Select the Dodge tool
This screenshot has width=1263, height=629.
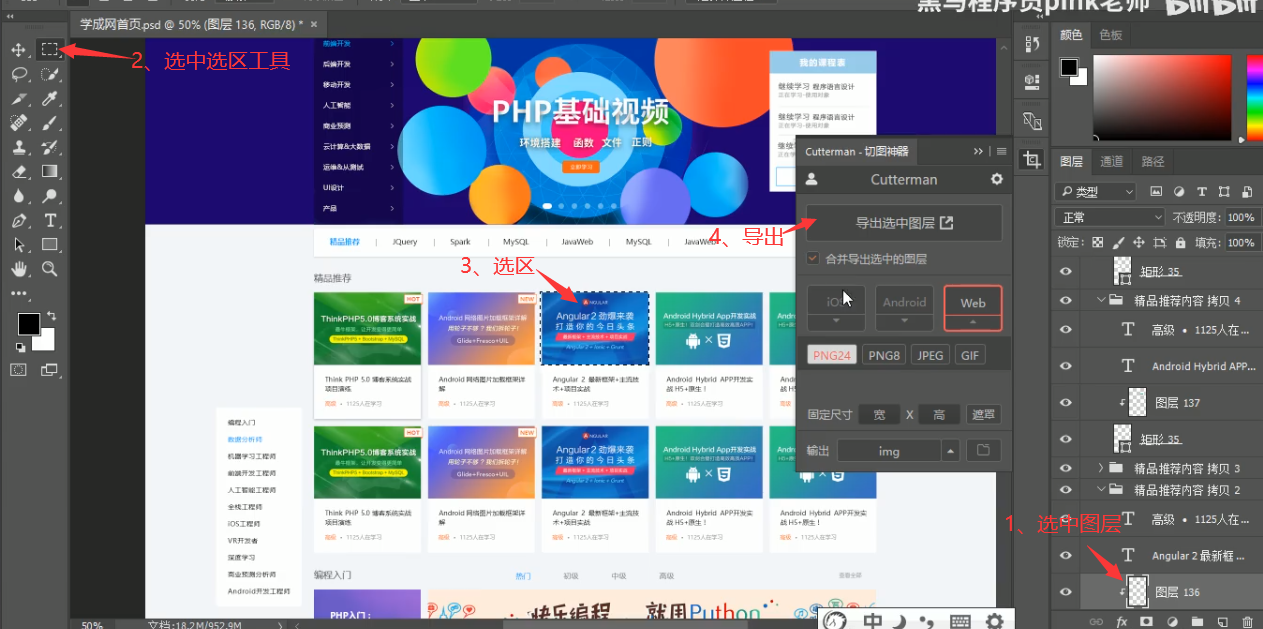coord(49,196)
